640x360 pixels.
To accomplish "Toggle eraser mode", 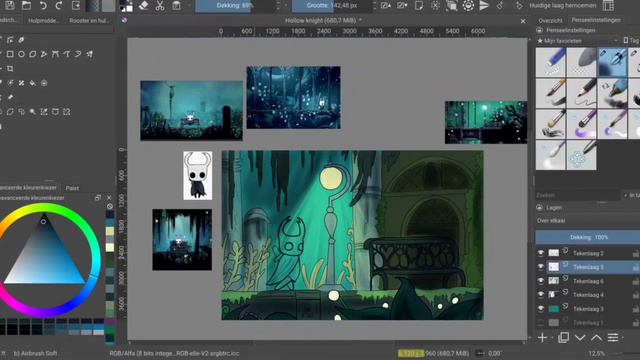I will [x=143, y=6].
